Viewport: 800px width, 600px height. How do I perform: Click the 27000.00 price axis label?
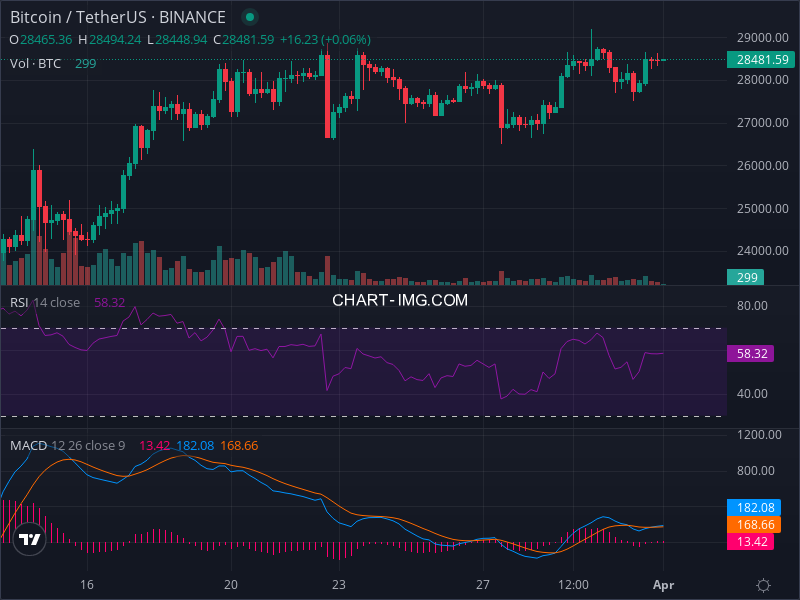tap(763, 122)
